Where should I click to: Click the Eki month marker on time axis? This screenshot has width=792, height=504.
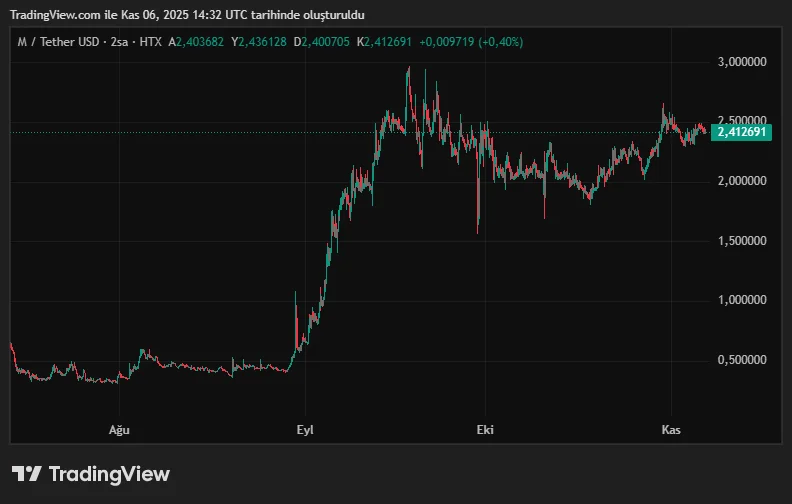point(485,430)
